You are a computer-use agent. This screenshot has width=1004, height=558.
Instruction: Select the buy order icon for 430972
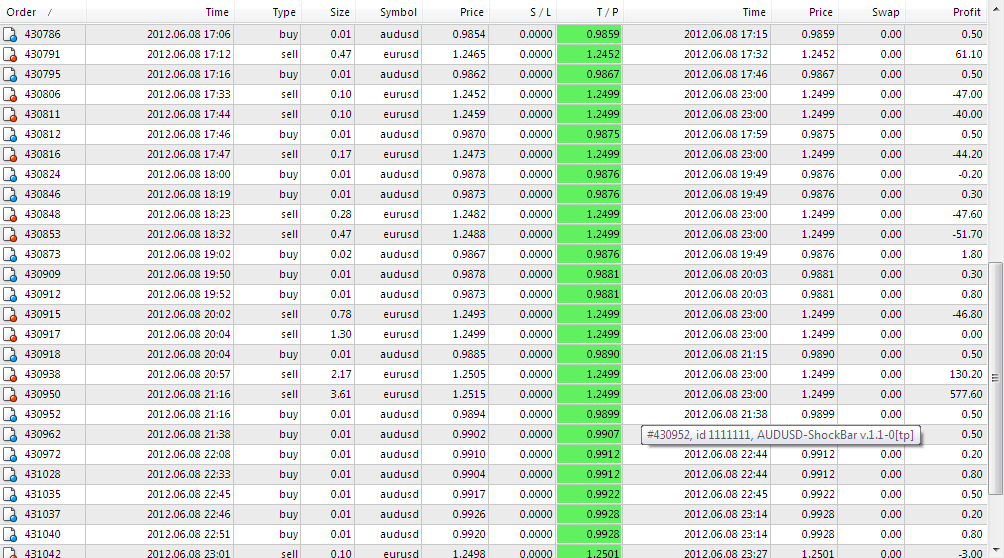click(10, 454)
